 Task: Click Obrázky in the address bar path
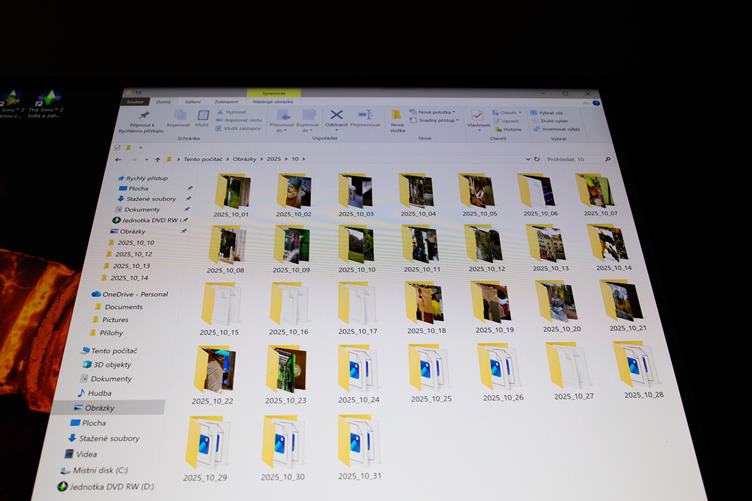[x=245, y=159]
